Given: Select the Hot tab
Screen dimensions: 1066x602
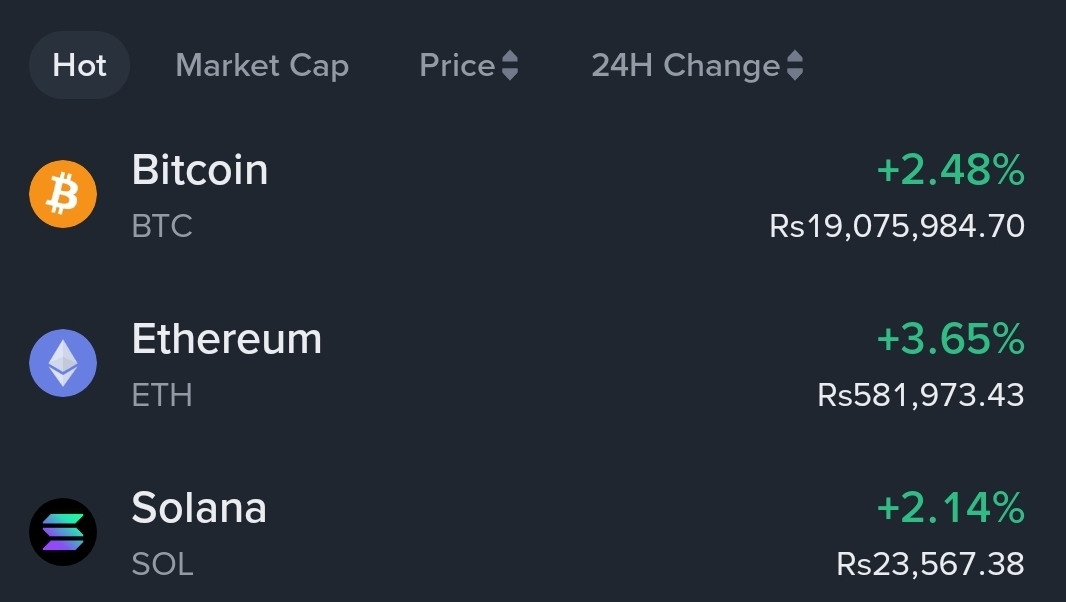Looking at the screenshot, I should pos(79,66).
